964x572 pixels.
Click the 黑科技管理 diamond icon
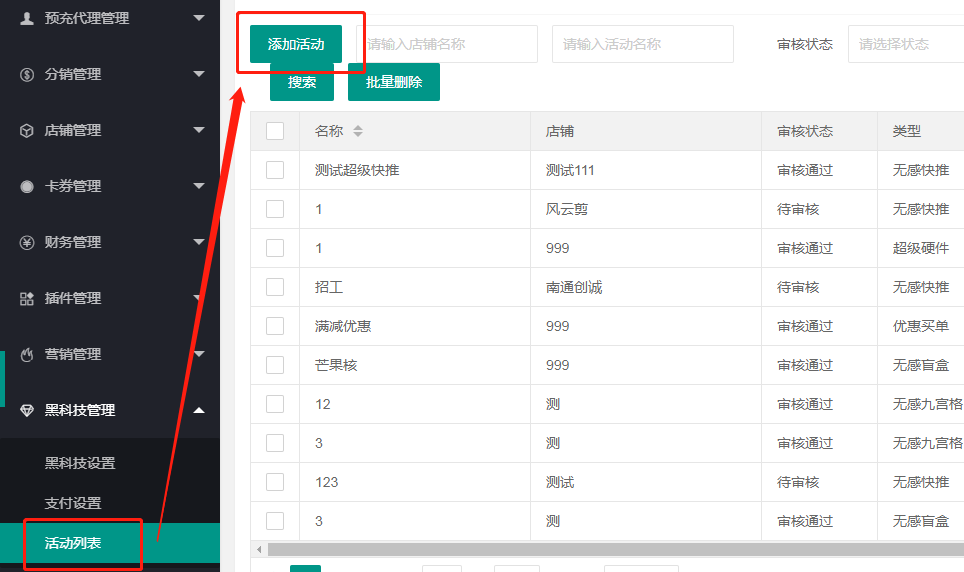point(26,411)
